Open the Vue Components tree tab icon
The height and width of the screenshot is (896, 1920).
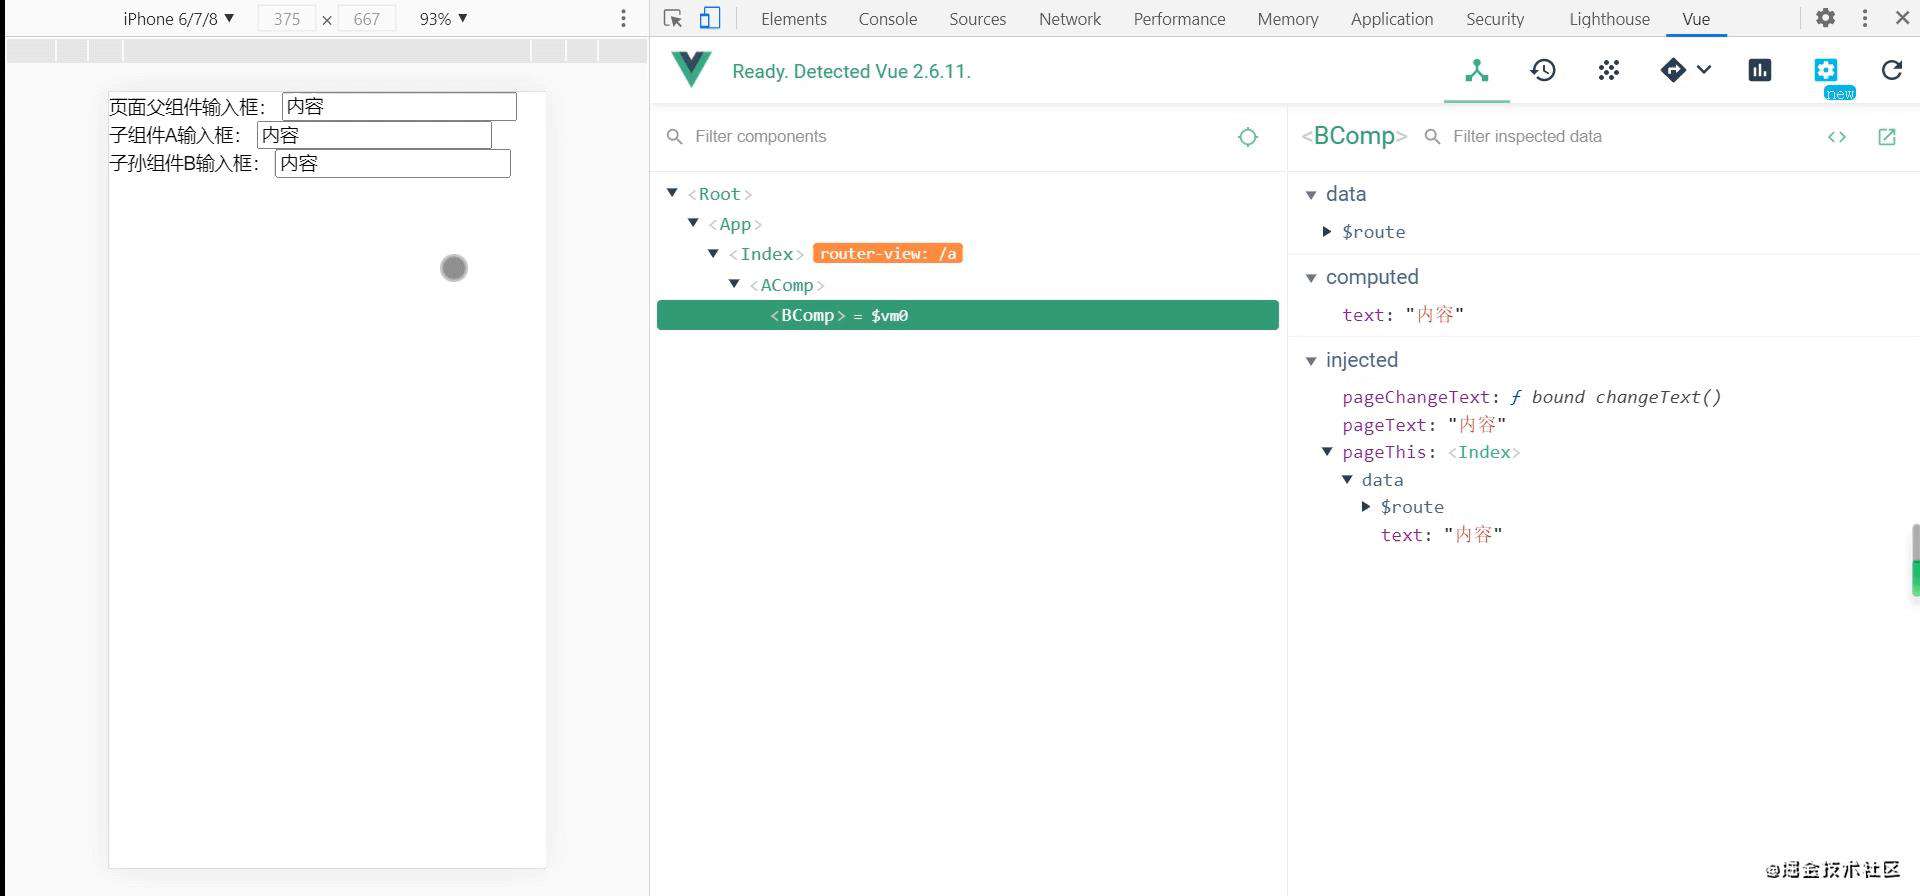[1477, 70]
